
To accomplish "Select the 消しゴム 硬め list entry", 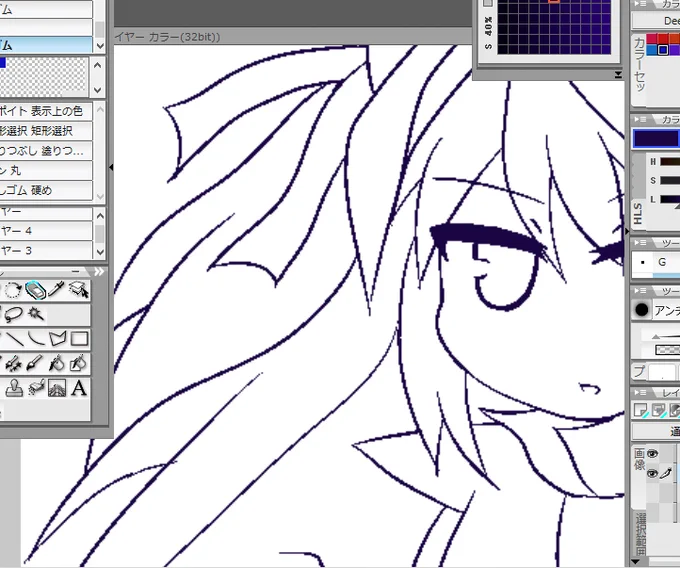I will click(46, 190).
